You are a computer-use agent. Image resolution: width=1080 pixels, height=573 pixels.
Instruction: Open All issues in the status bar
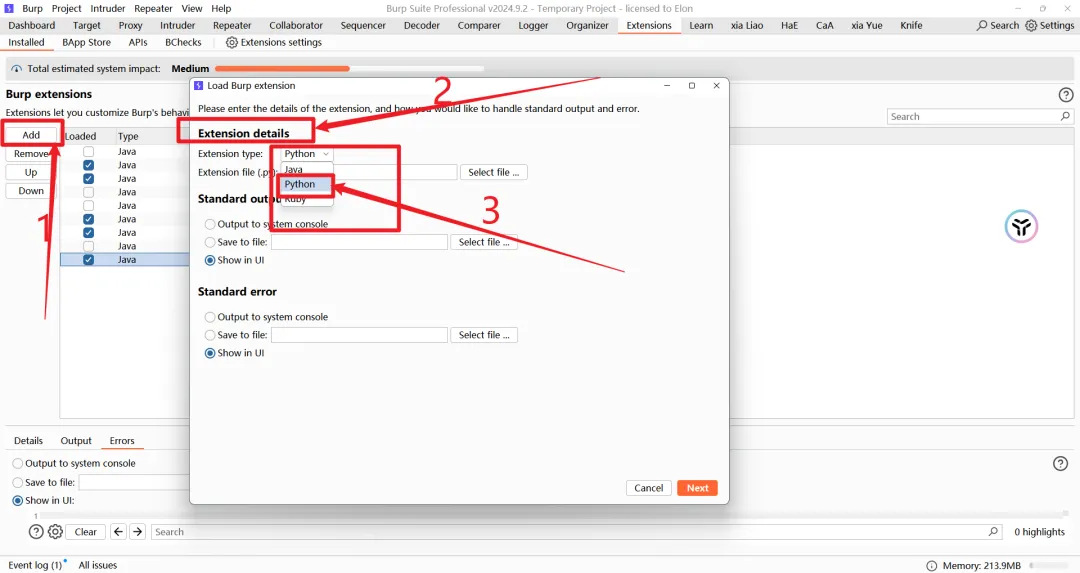pos(98,565)
